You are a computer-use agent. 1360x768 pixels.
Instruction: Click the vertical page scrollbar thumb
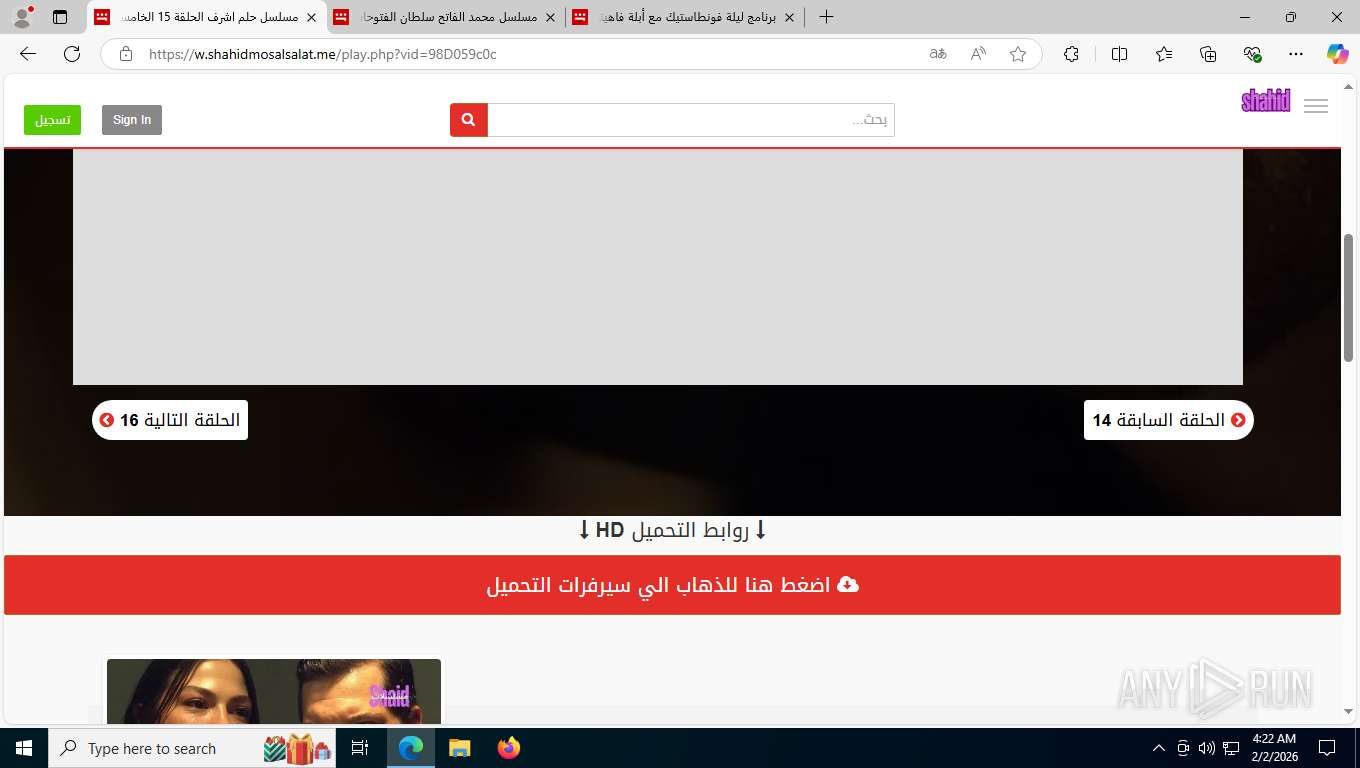tap(1349, 297)
